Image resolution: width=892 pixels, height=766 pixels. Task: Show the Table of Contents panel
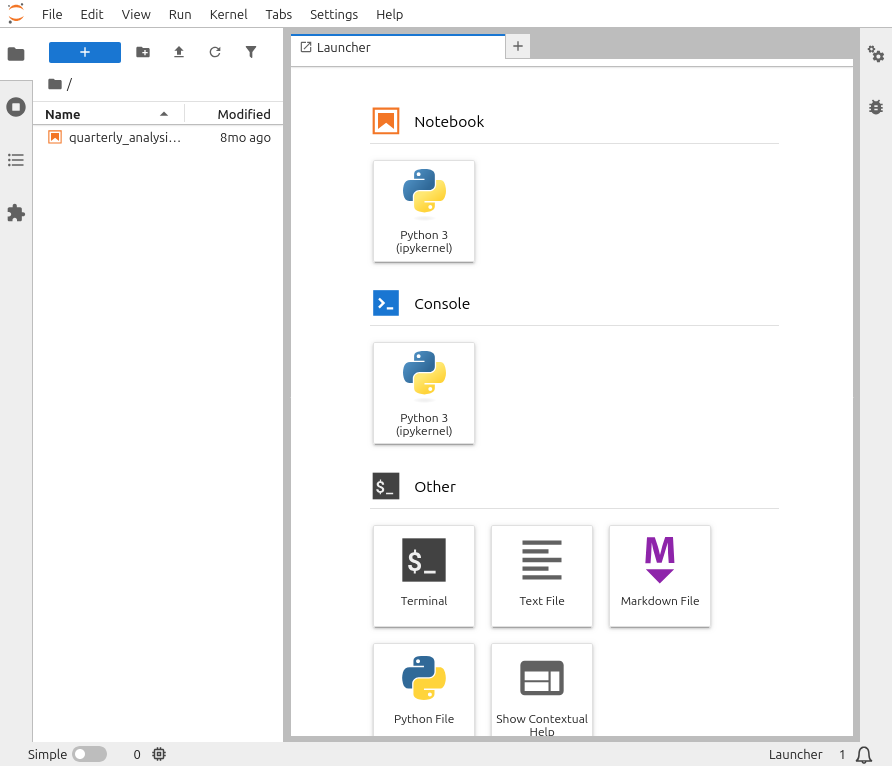click(16, 160)
